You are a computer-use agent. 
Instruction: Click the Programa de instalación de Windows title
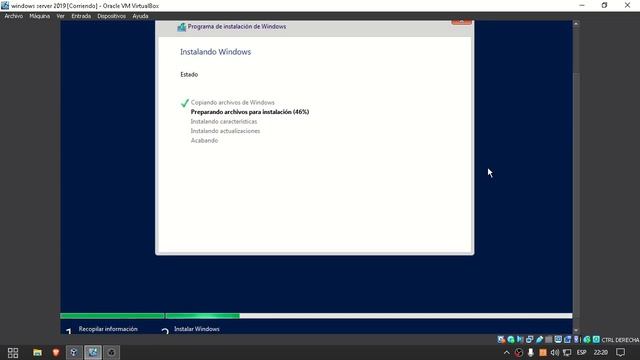pyautogui.click(x=237, y=27)
